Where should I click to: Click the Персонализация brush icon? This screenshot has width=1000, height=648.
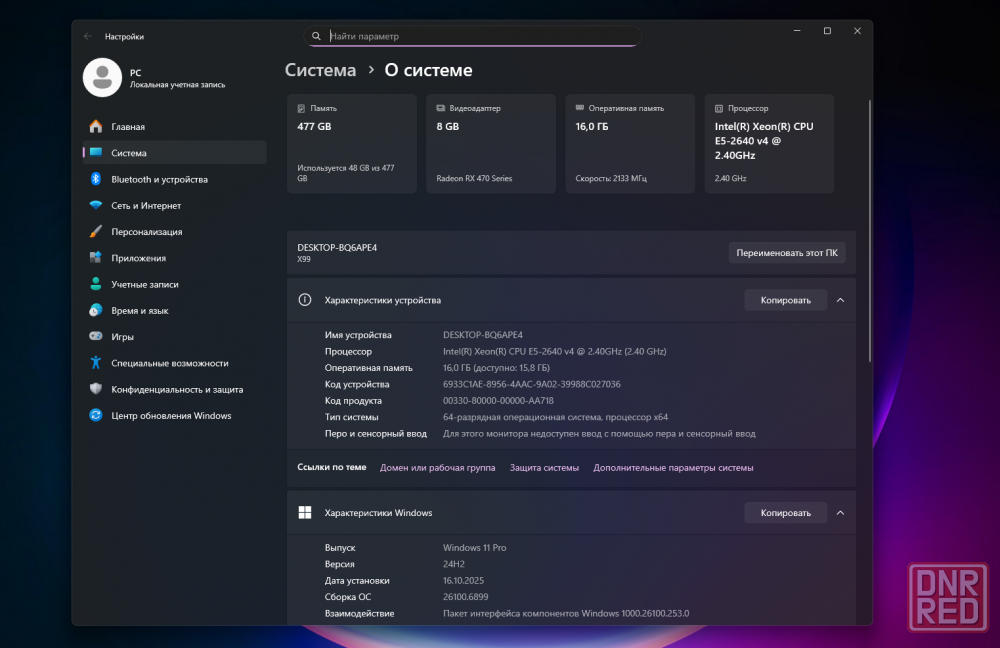(96, 232)
